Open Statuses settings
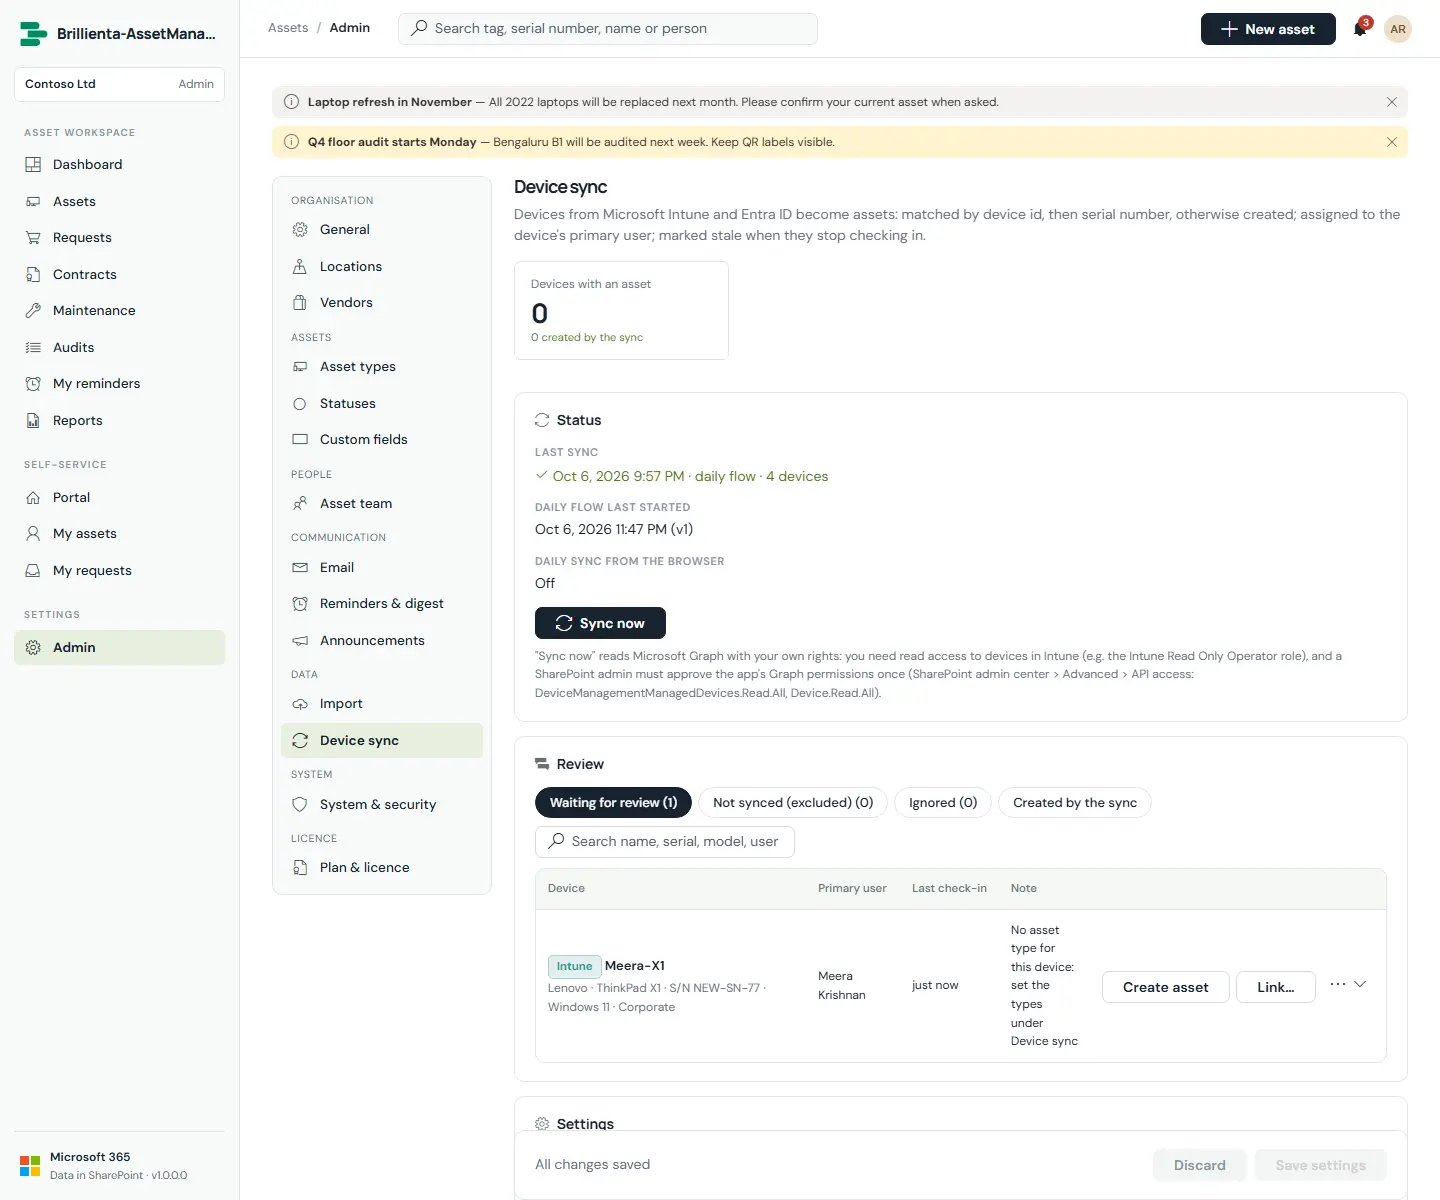Screen dimensions: 1440x1200 382,403
